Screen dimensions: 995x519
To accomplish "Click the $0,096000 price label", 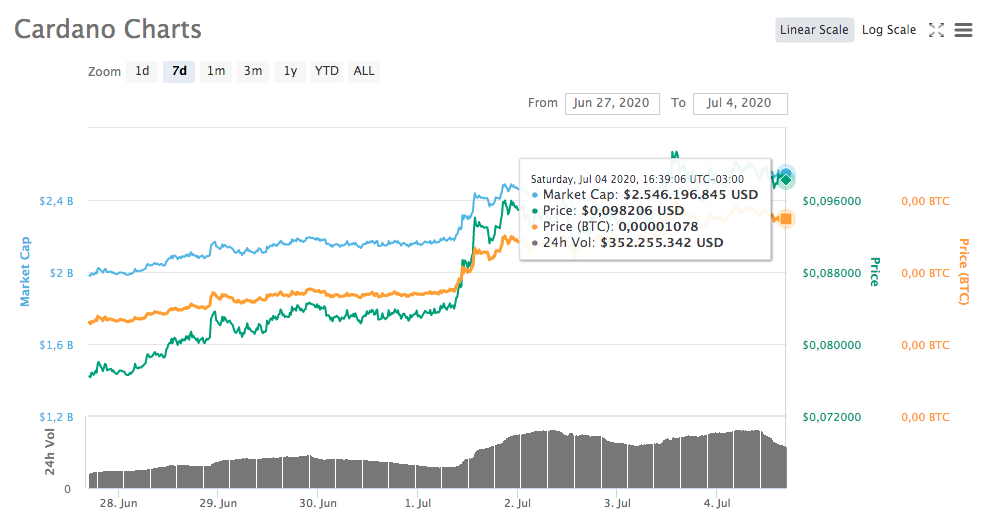I will [x=832, y=201].
